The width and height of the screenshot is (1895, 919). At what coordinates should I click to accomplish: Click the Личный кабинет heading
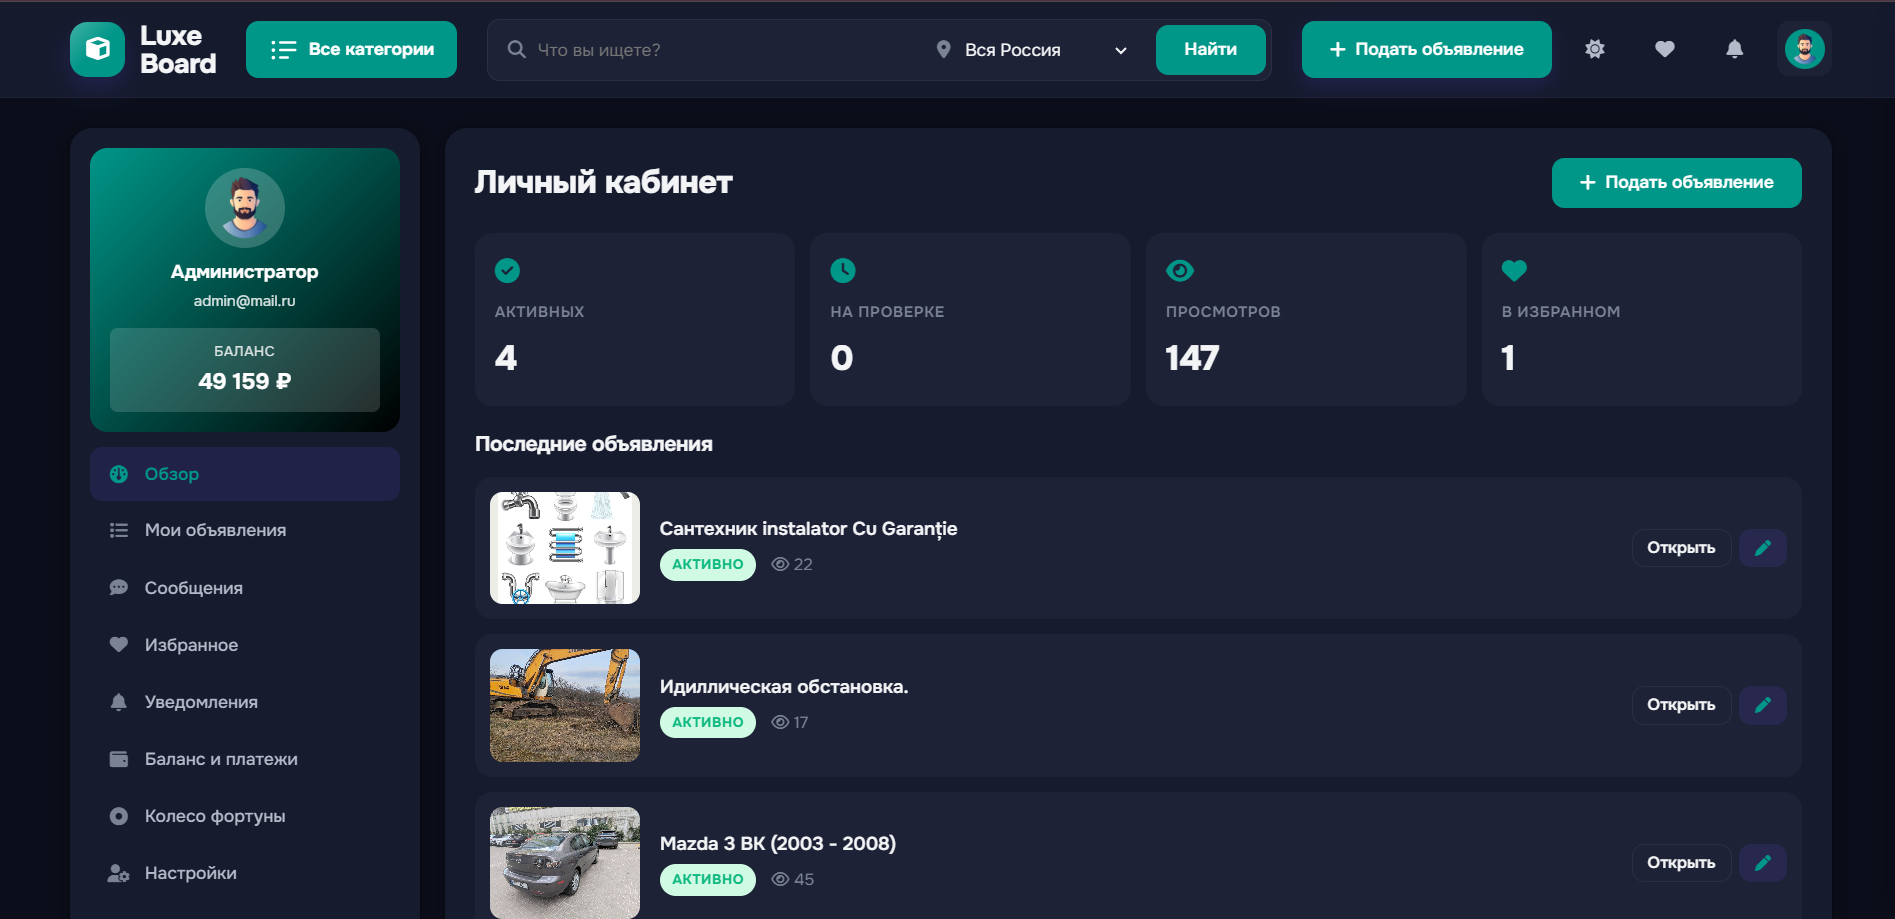pos(604,182)
